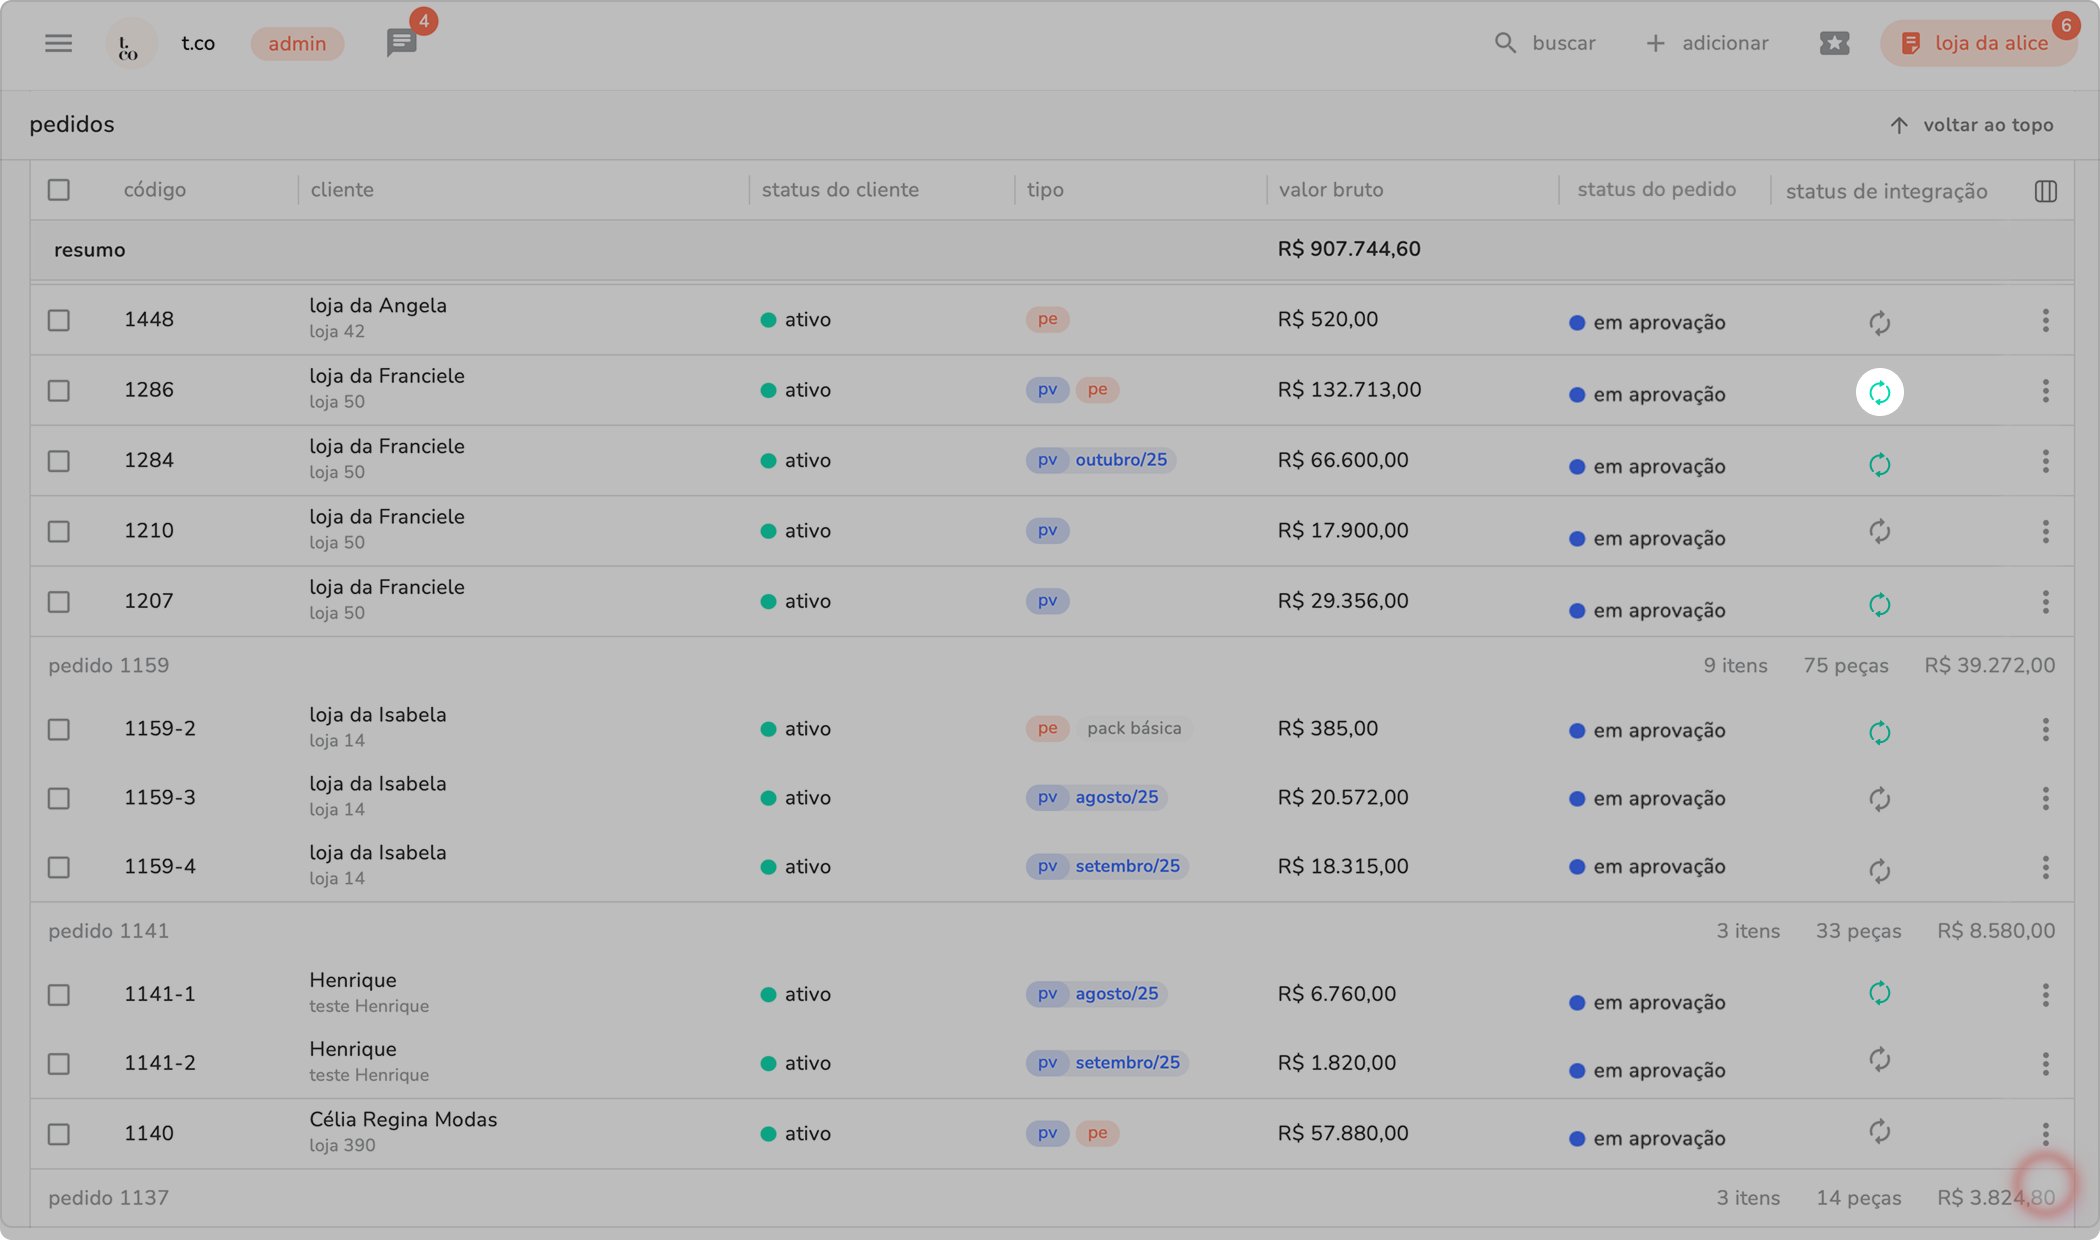Image resolution: width=2100 pixels, height=1240 pixels.
Task: Toggle the select-all orders checkbox
Action: click(59, 190)
